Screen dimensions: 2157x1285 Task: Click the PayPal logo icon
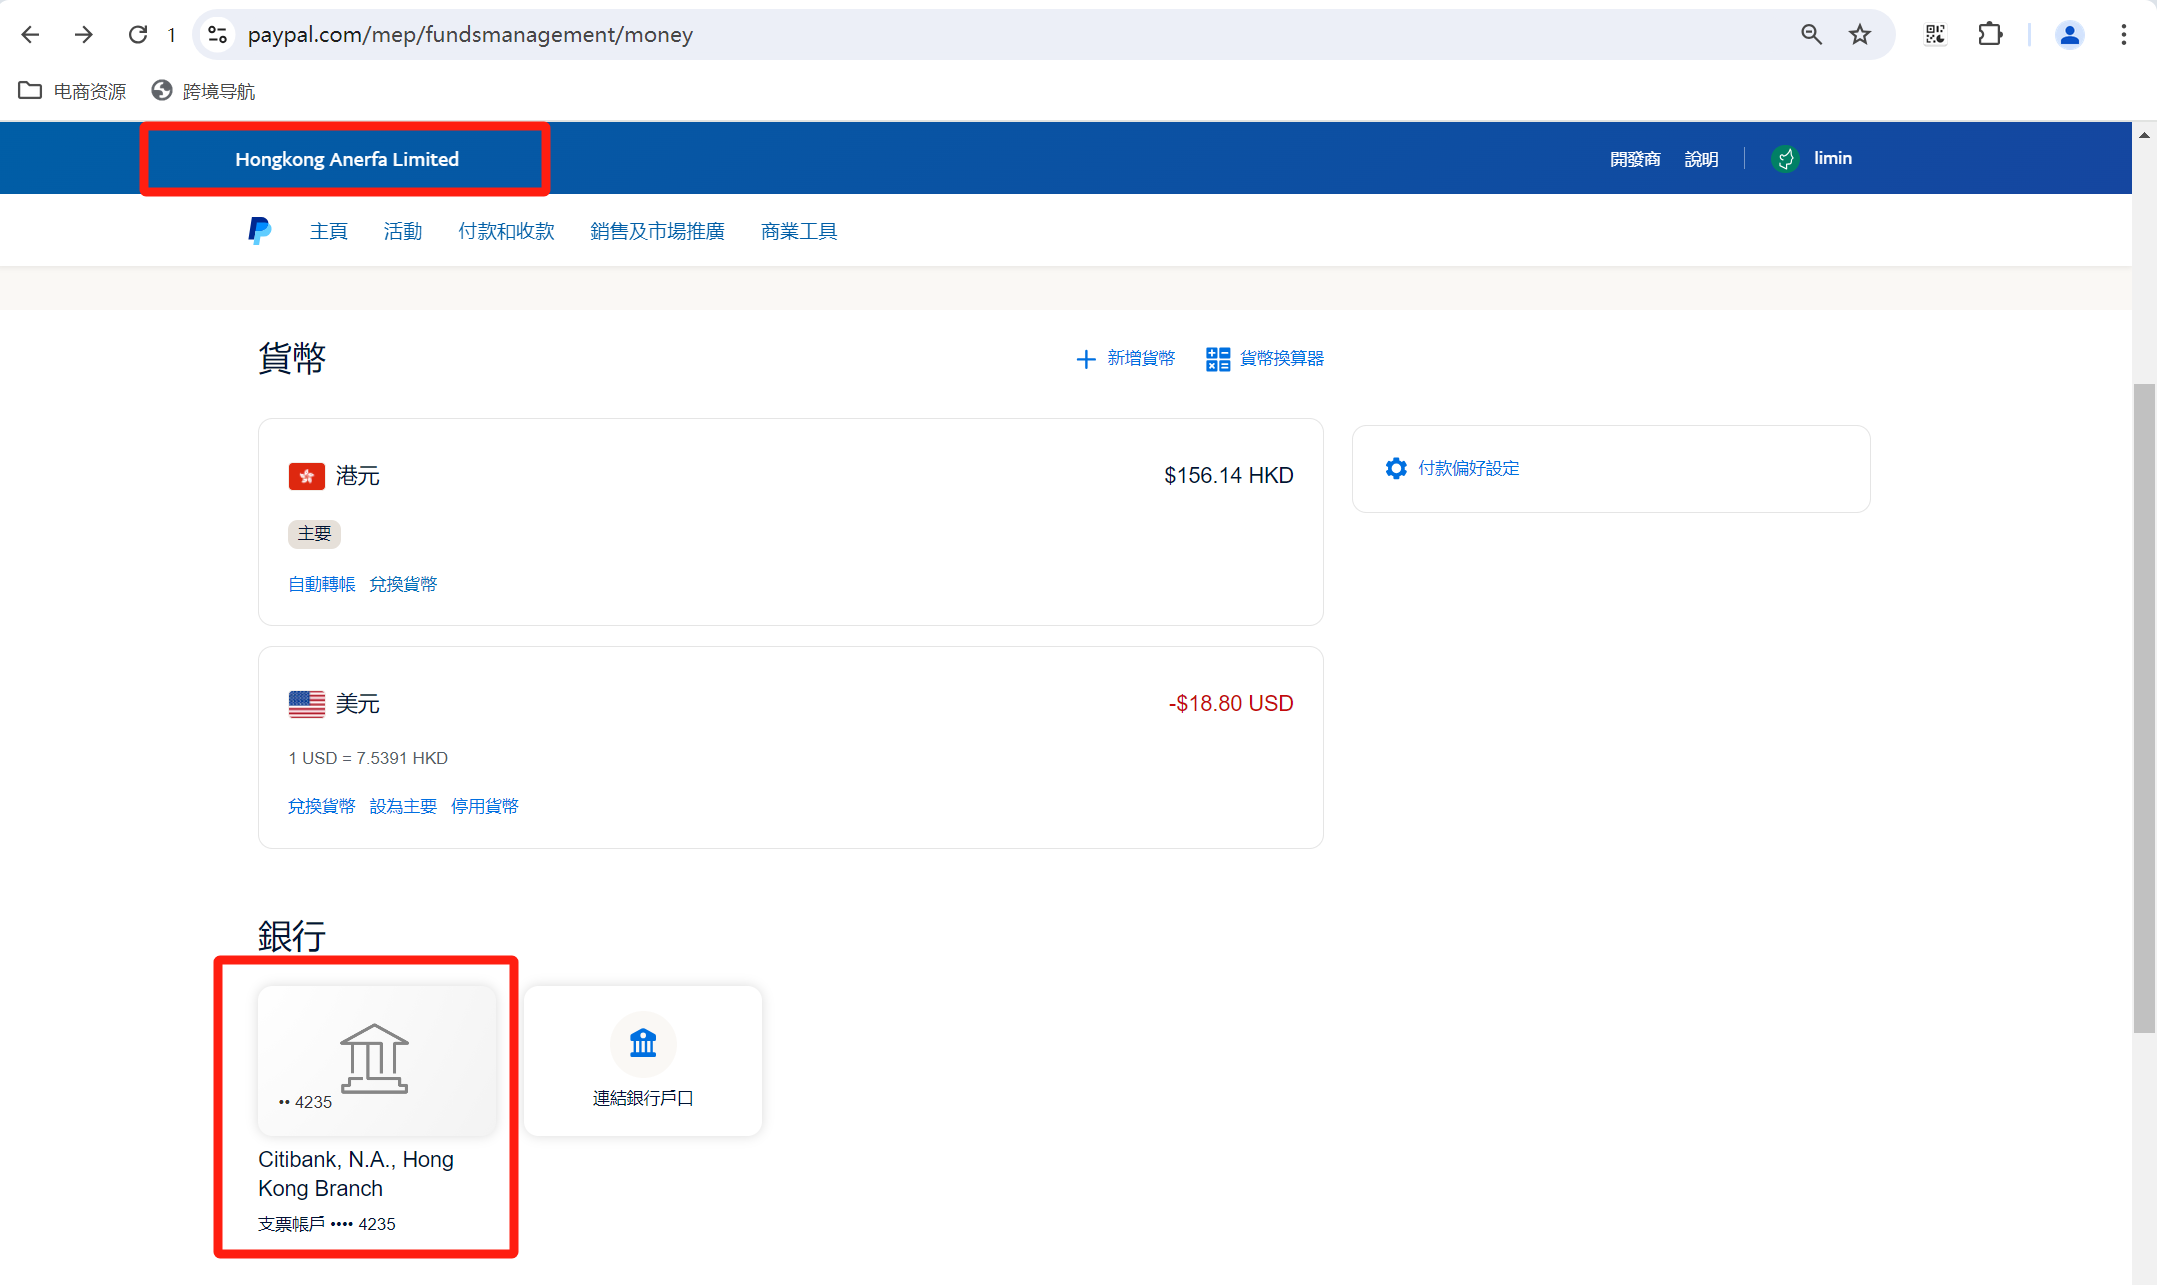[x=259, y=231]
